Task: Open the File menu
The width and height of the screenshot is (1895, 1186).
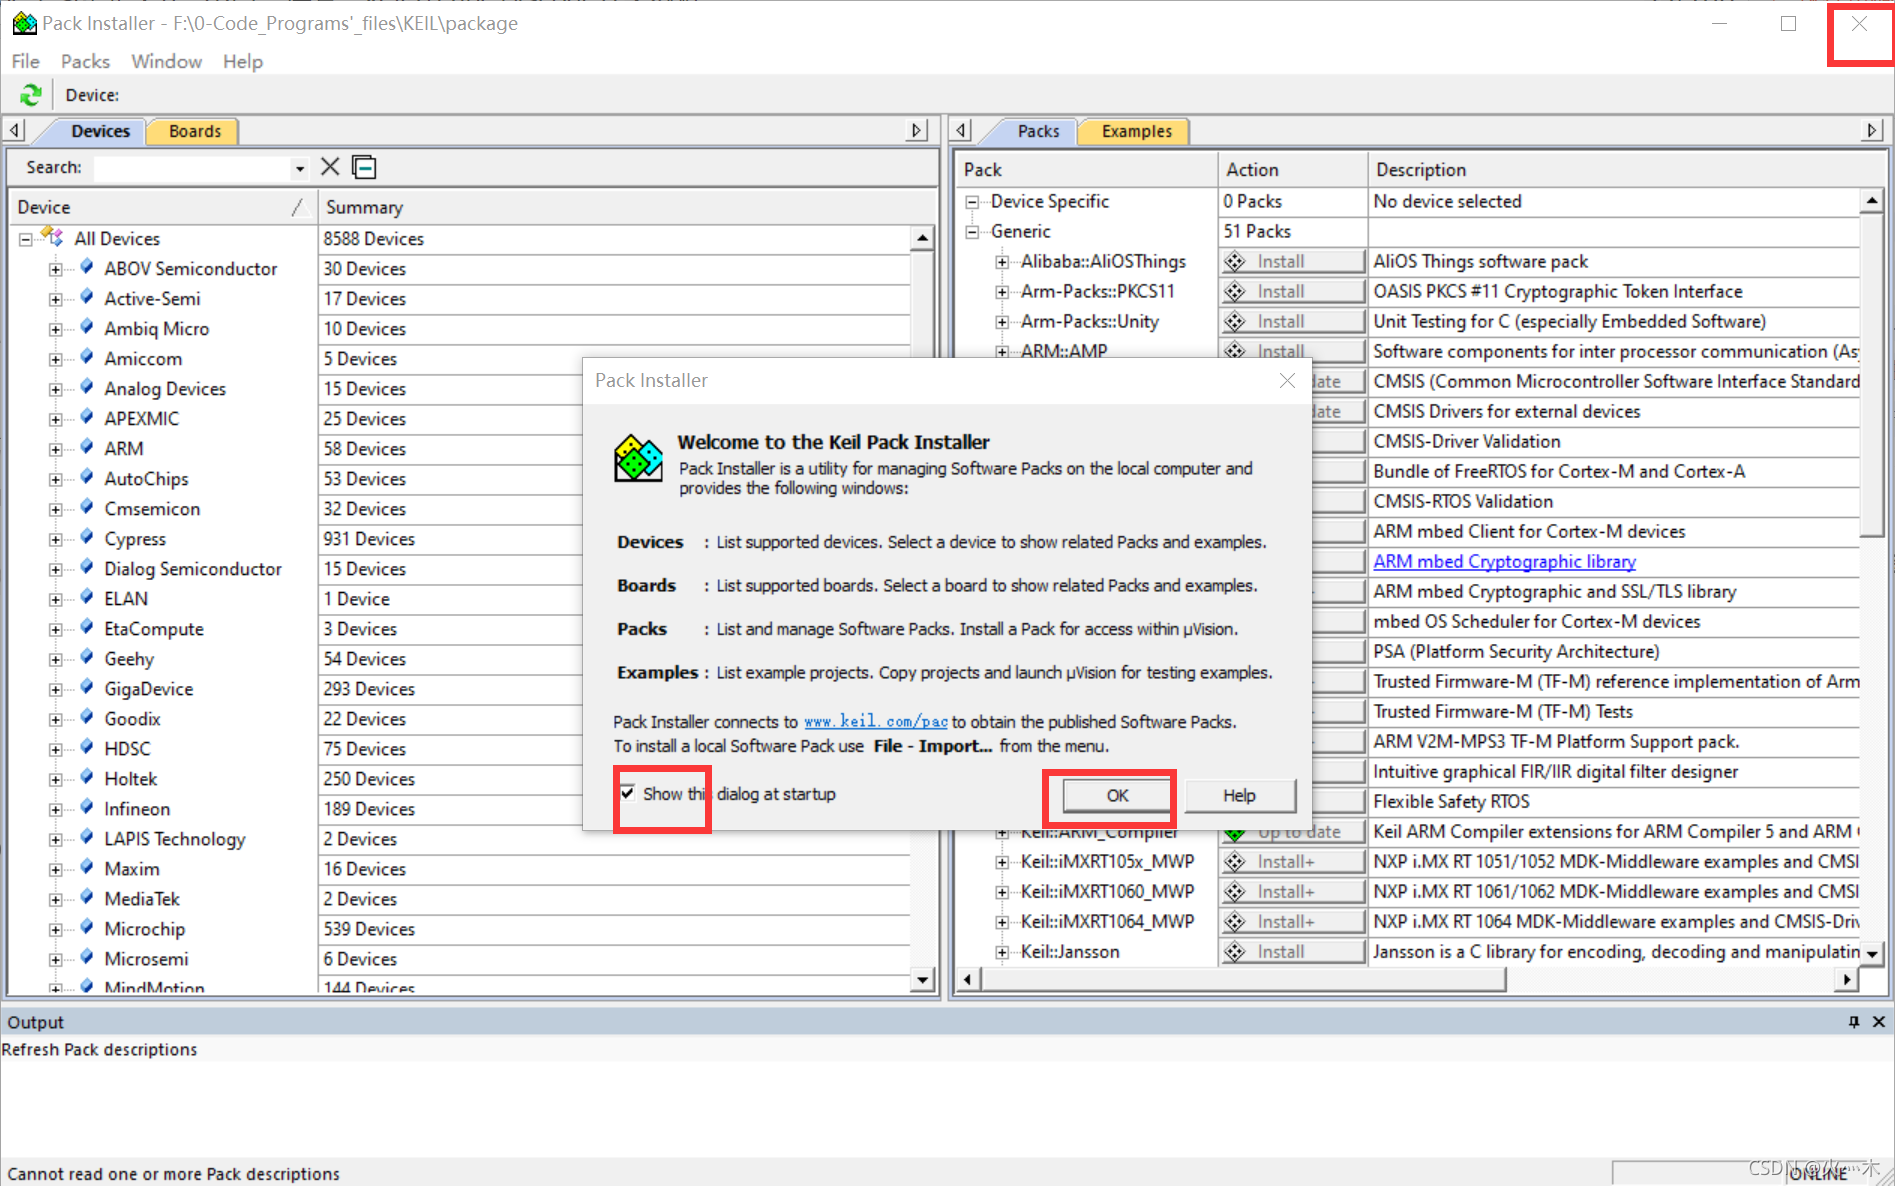Action: (x=25, y=61)
